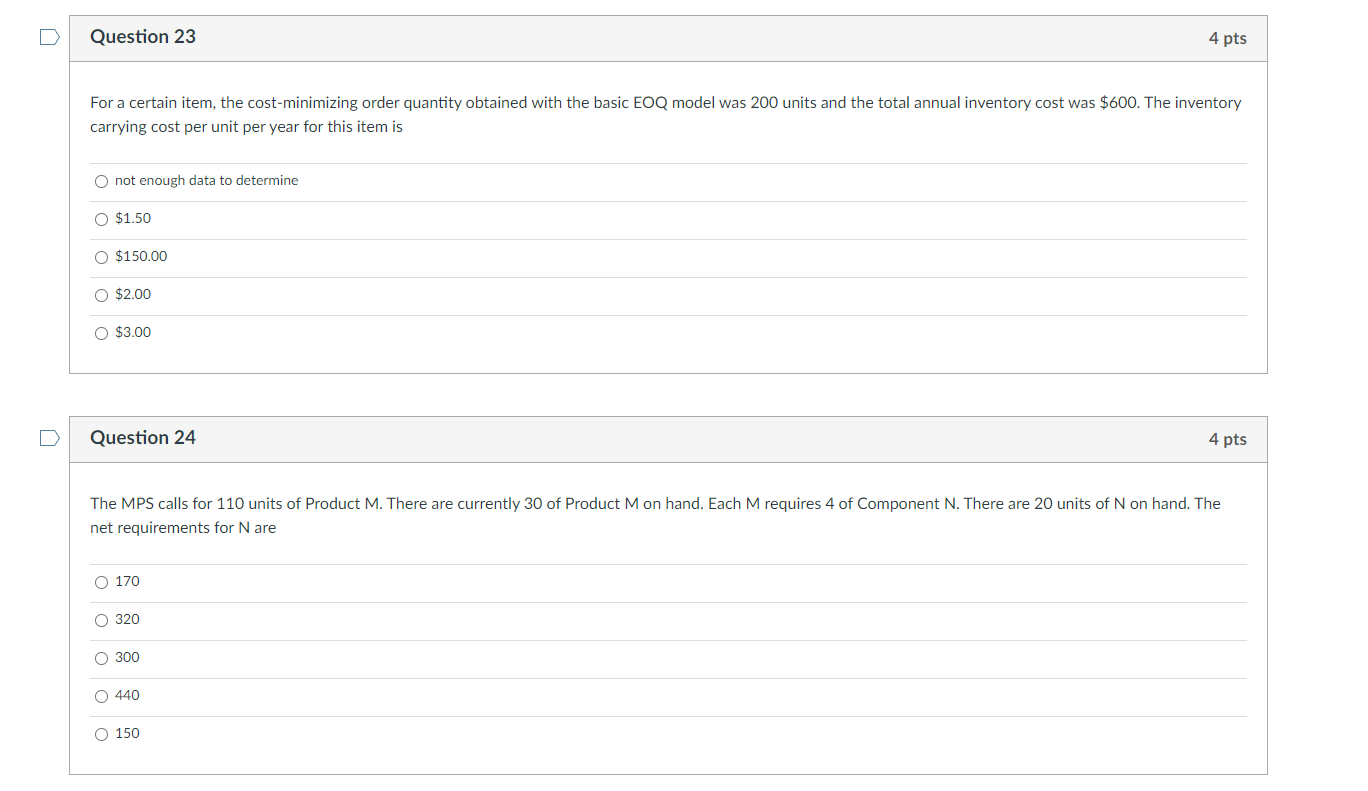Click the flag icon beside Question 24
The width and height of the screenshot is (1368, 791).
[49, 437]
